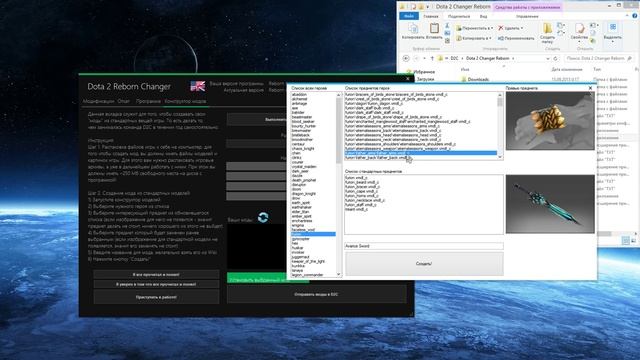Click the red Delete X in Explorer ribbon
This screenshot has height=360, width=640.
click(x=501, y=28)
